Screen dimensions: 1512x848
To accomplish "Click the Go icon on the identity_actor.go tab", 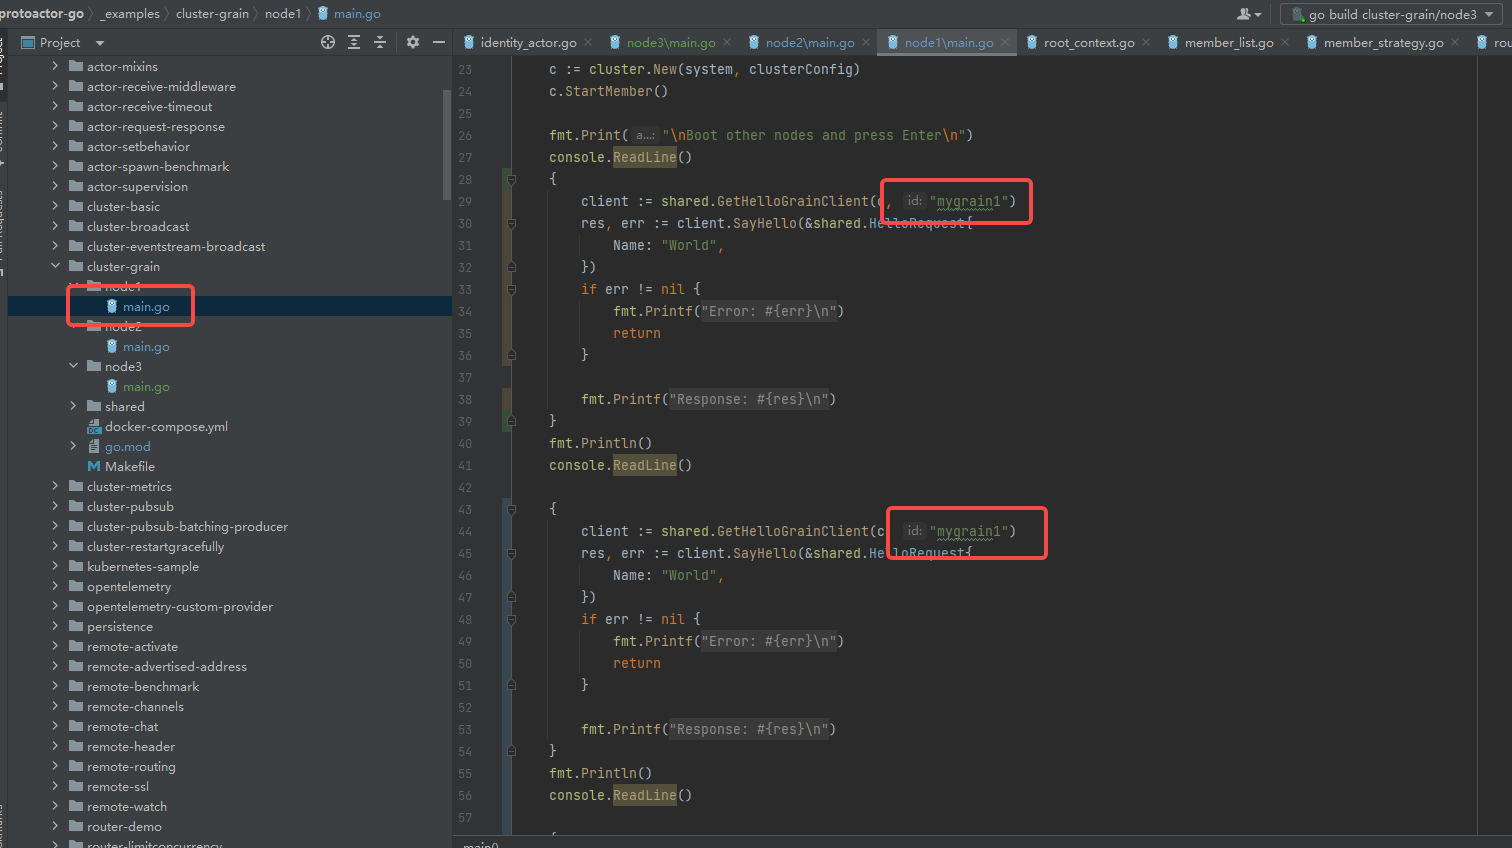I will coord(468,42).
